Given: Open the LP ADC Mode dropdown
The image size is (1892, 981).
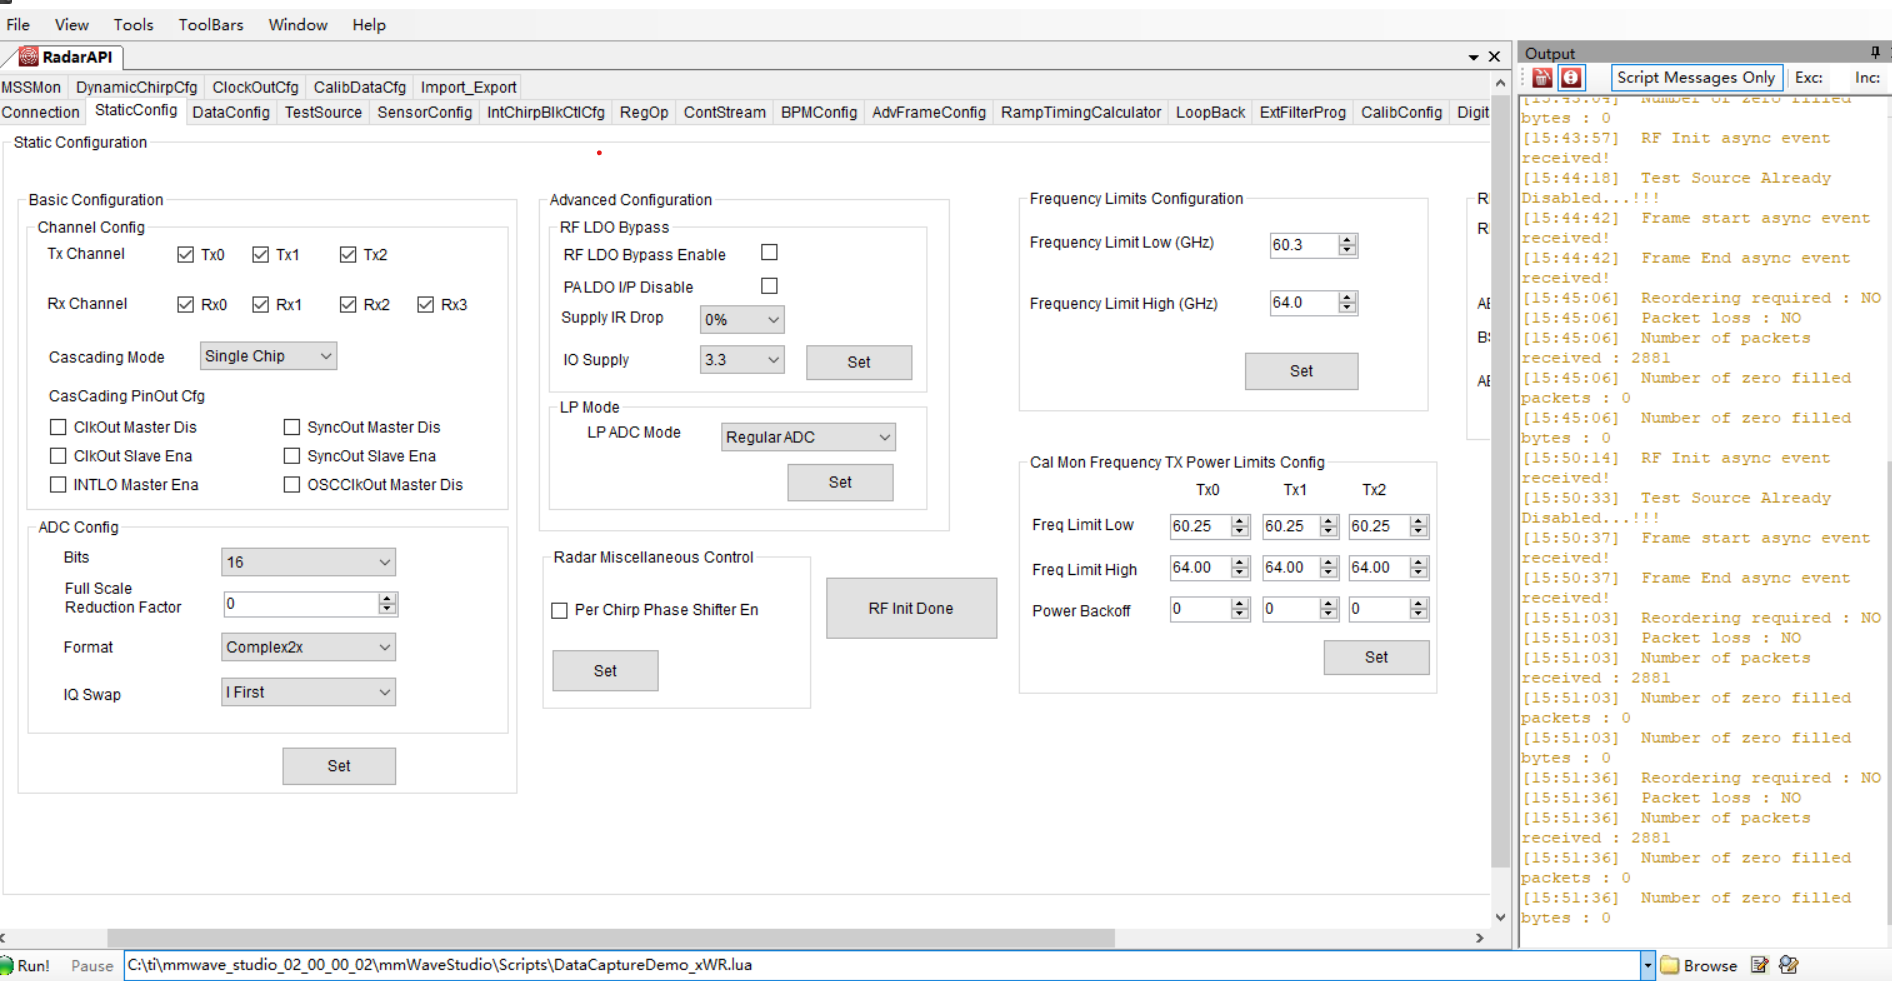Looking at the screenshot, I should [808, 437].
